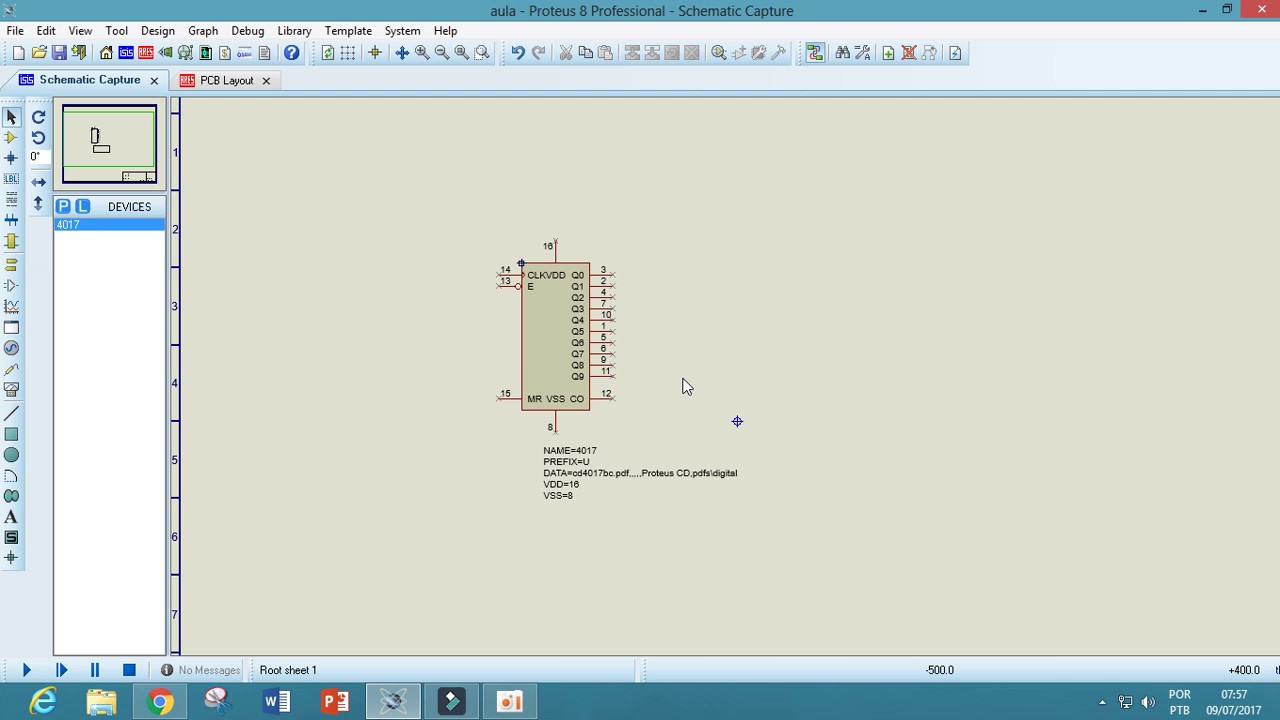Zoom out of the schematic
The height and width of the screenshot is (720, 1280).
tap(442, 53)
